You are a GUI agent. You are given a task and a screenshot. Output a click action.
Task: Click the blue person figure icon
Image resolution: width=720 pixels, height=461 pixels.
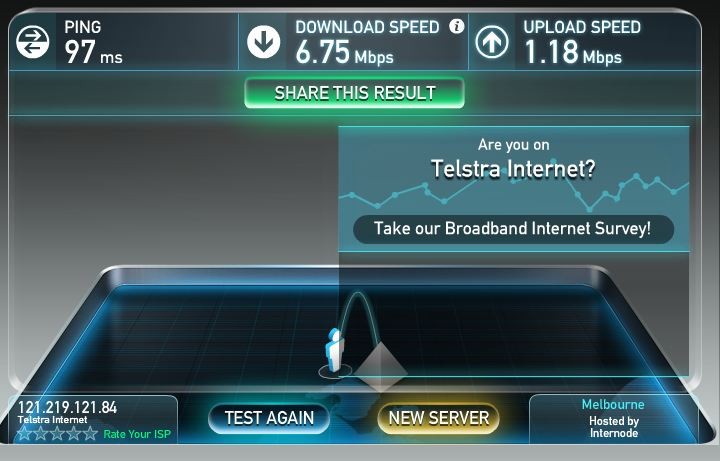click(334, 352)
